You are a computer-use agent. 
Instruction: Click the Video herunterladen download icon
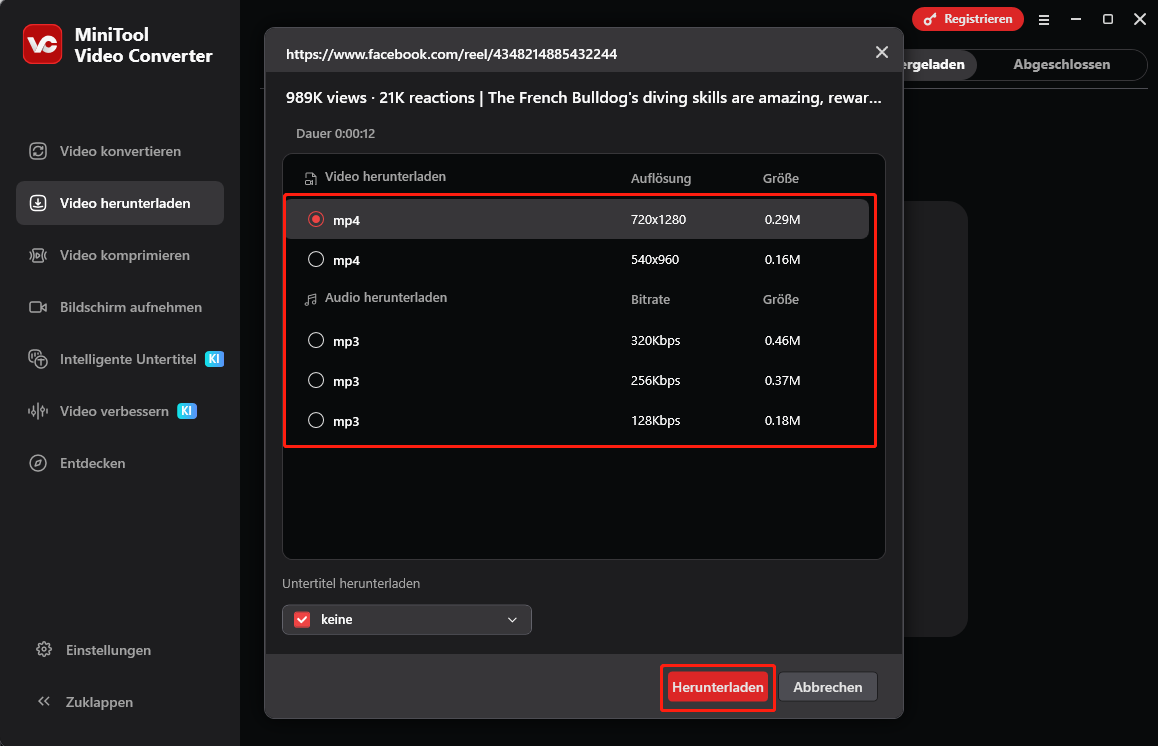click(x=38, y=203)
